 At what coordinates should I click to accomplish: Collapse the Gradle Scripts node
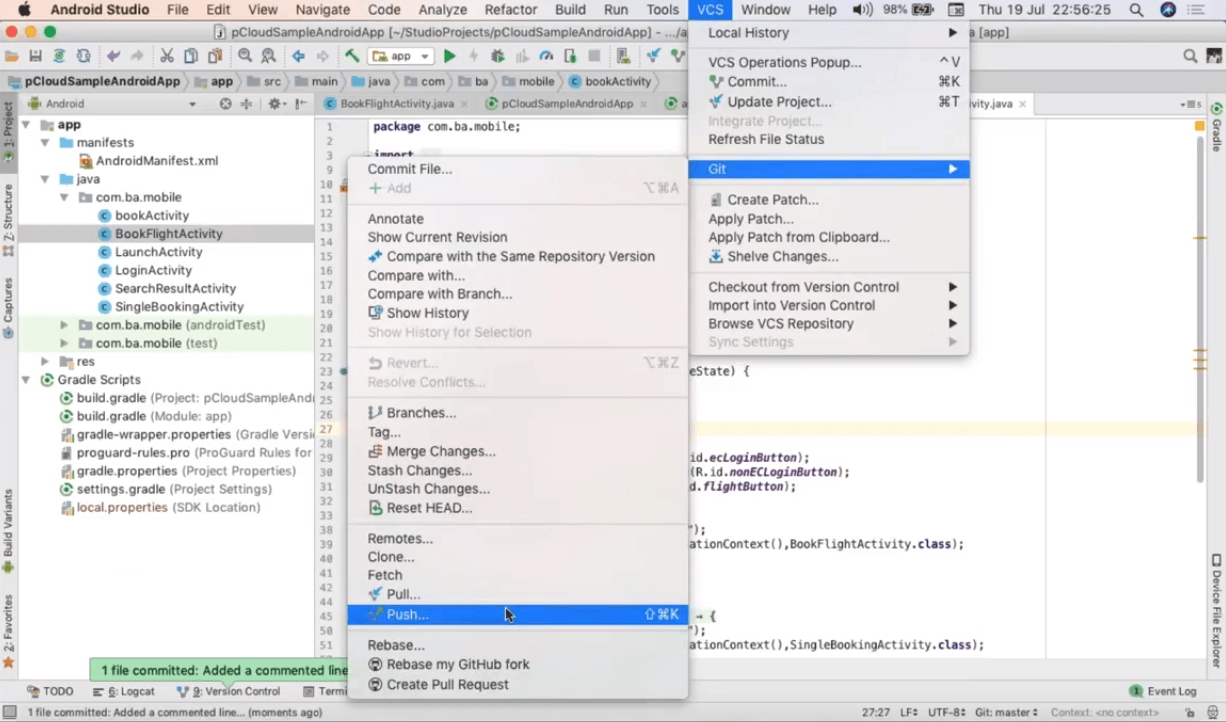click(27, 380)
